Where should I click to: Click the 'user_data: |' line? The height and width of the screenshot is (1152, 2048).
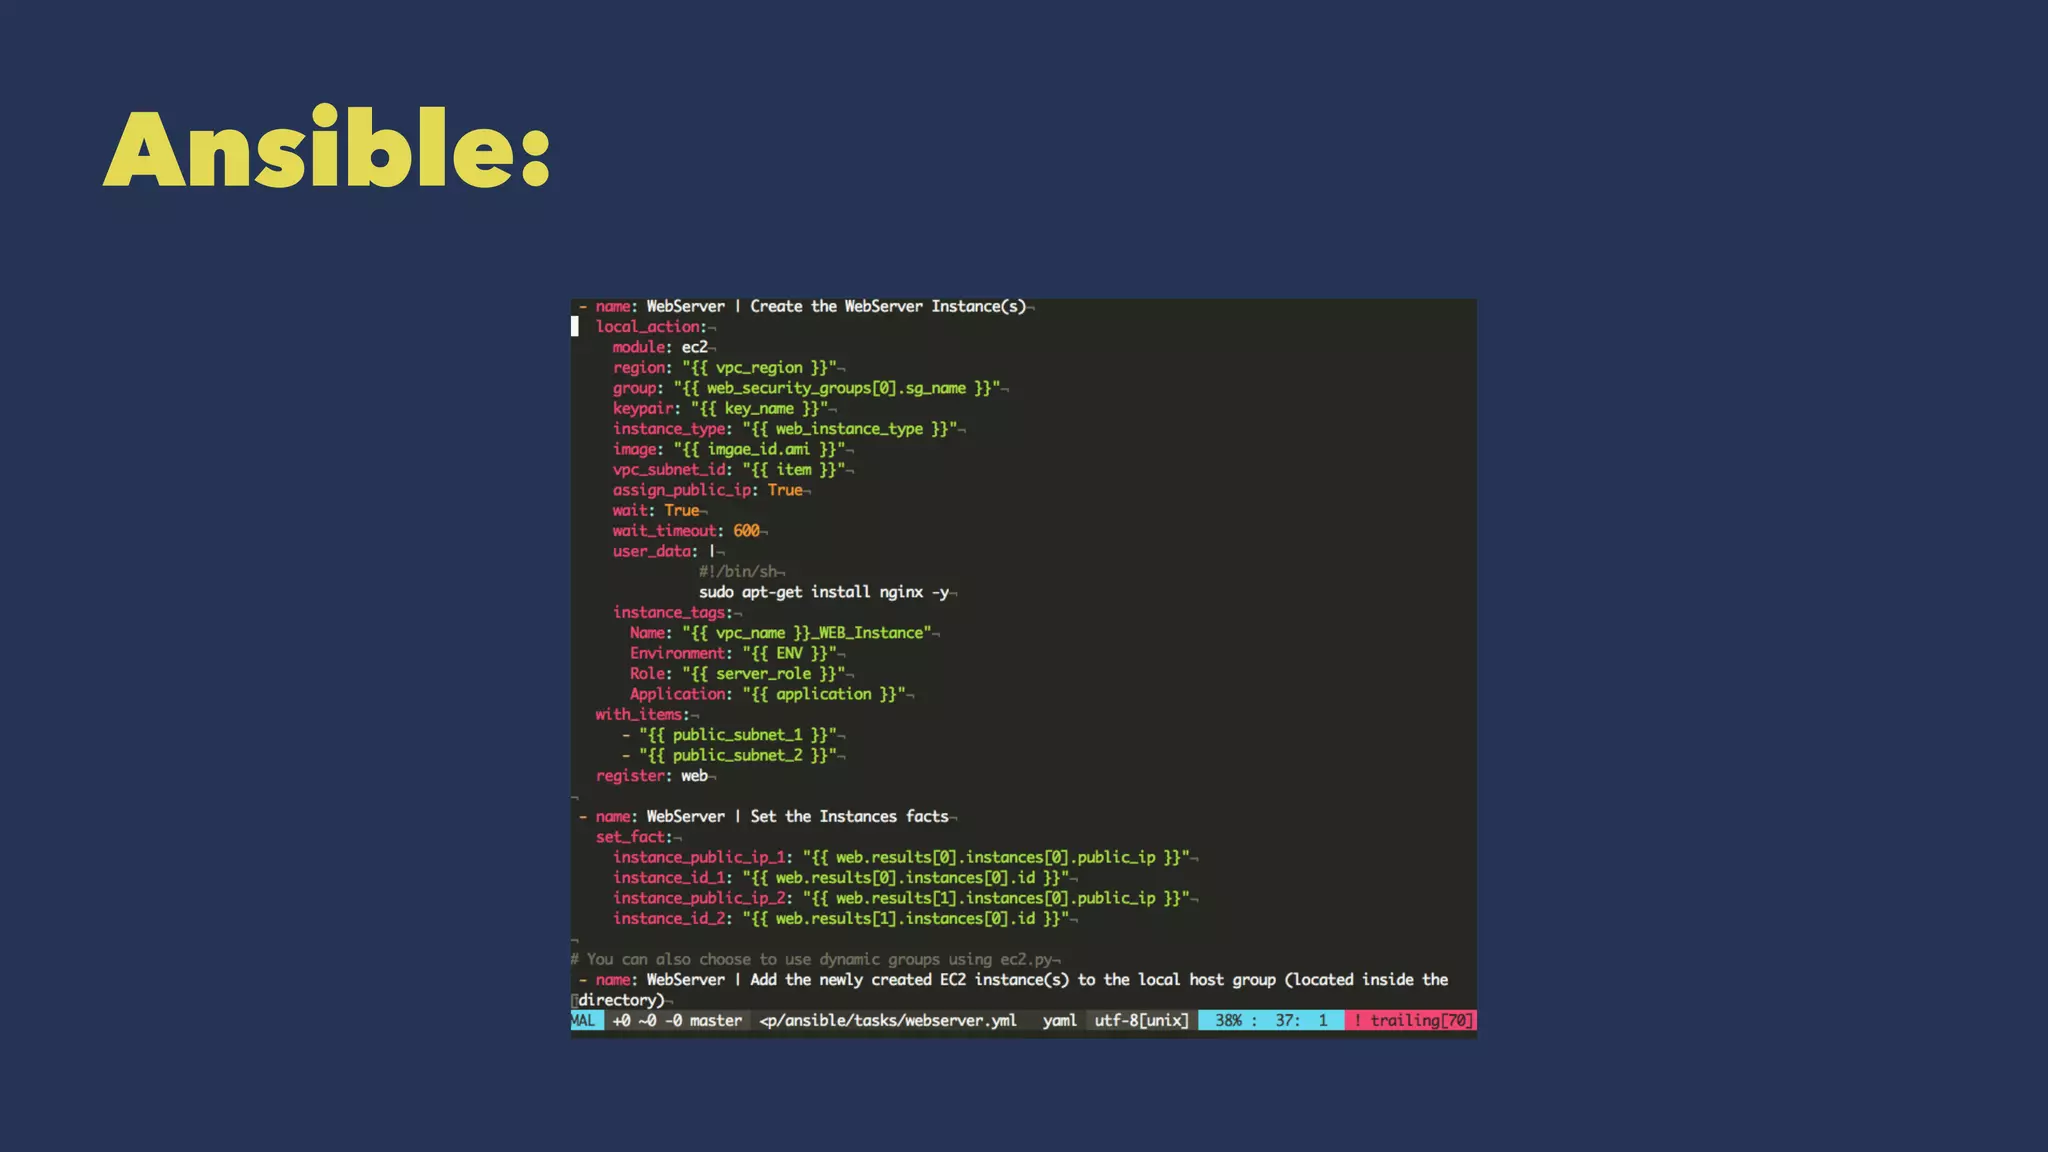[668, 551]
